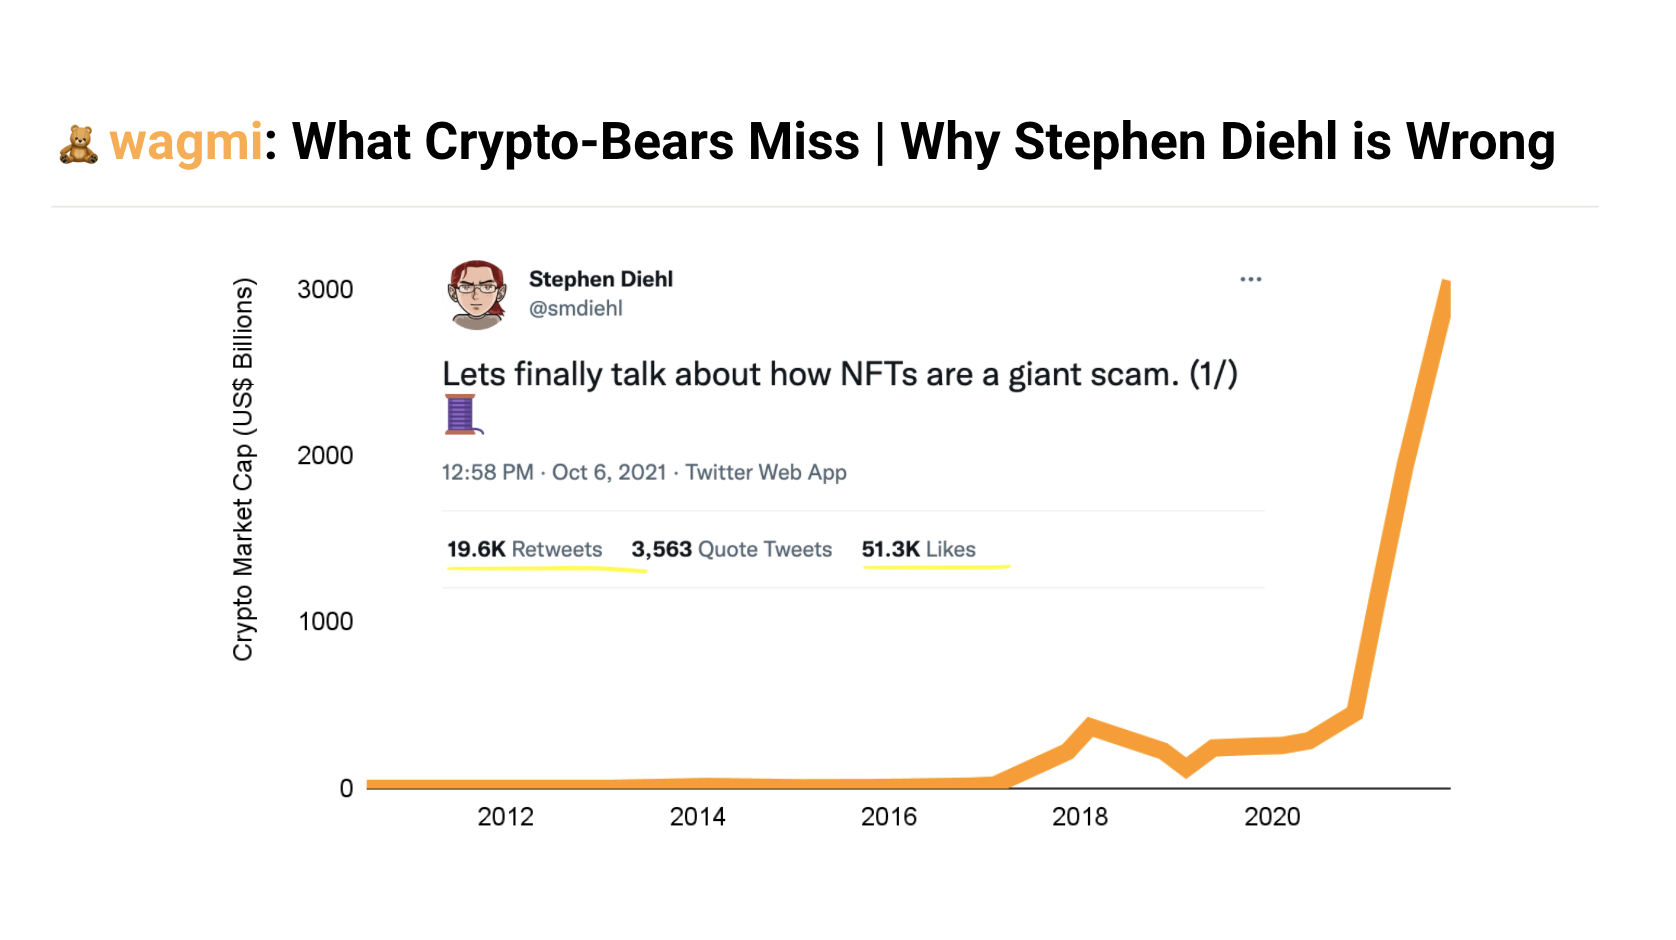Open the 19.6K Retweets list
Screen dimensions: 1676x940
(x=524, y=549)
